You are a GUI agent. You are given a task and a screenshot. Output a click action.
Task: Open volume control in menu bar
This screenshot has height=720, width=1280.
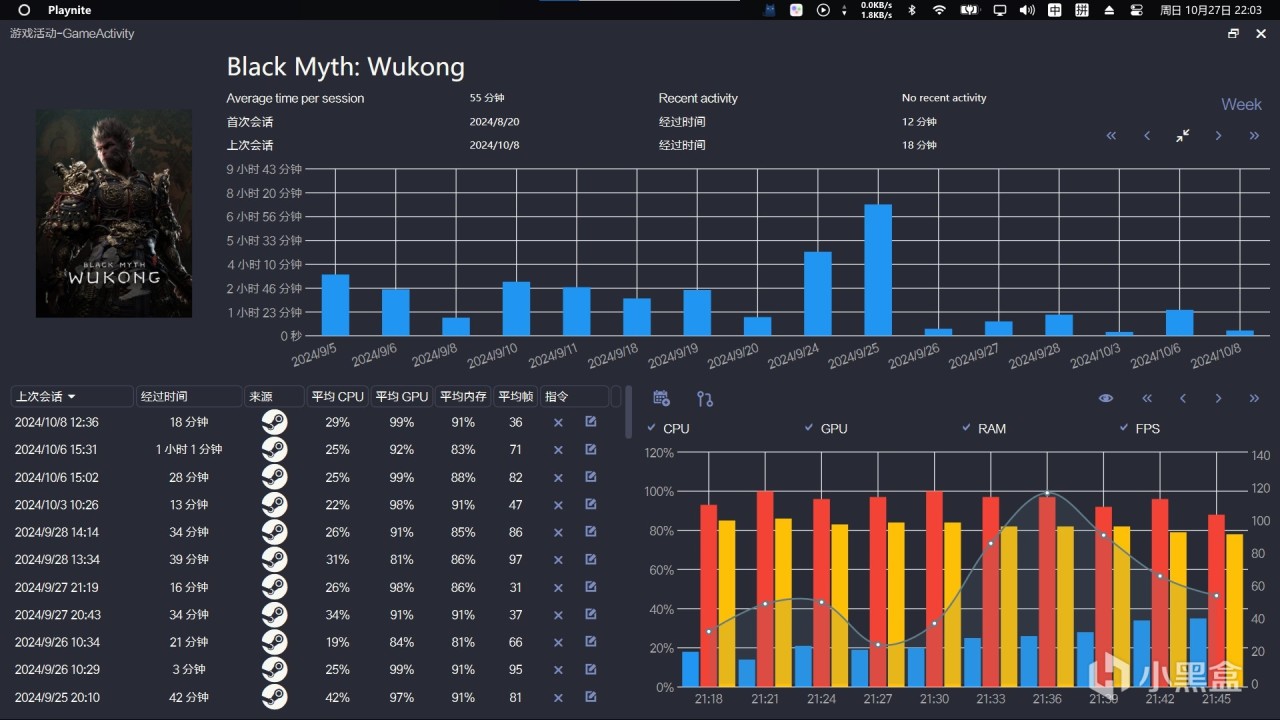pos(1027,10)
